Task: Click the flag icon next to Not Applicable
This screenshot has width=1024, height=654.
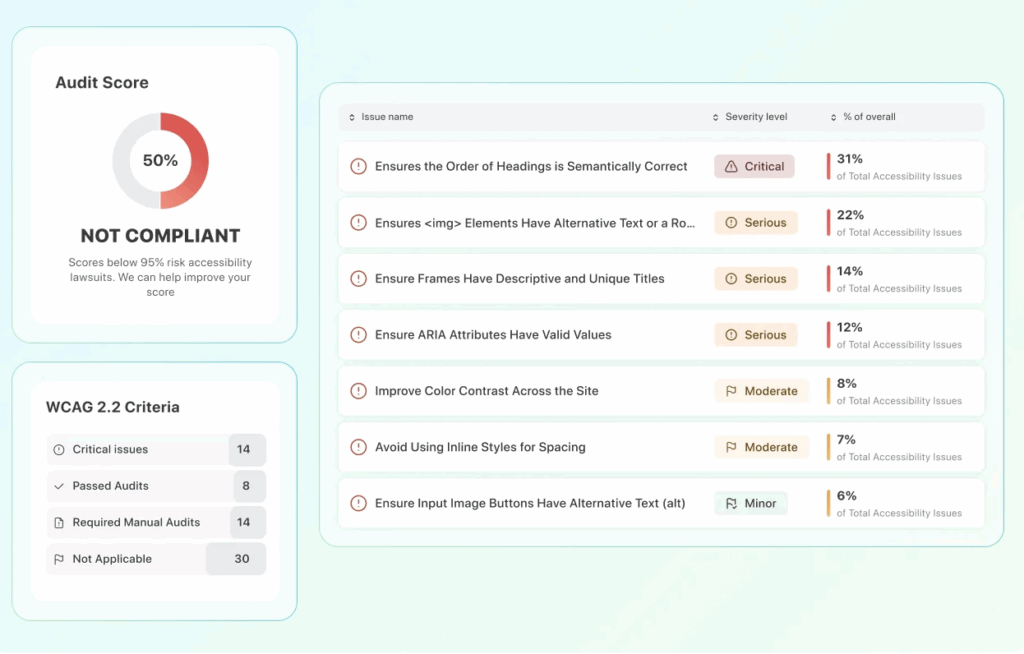Action: coord(60,559)
